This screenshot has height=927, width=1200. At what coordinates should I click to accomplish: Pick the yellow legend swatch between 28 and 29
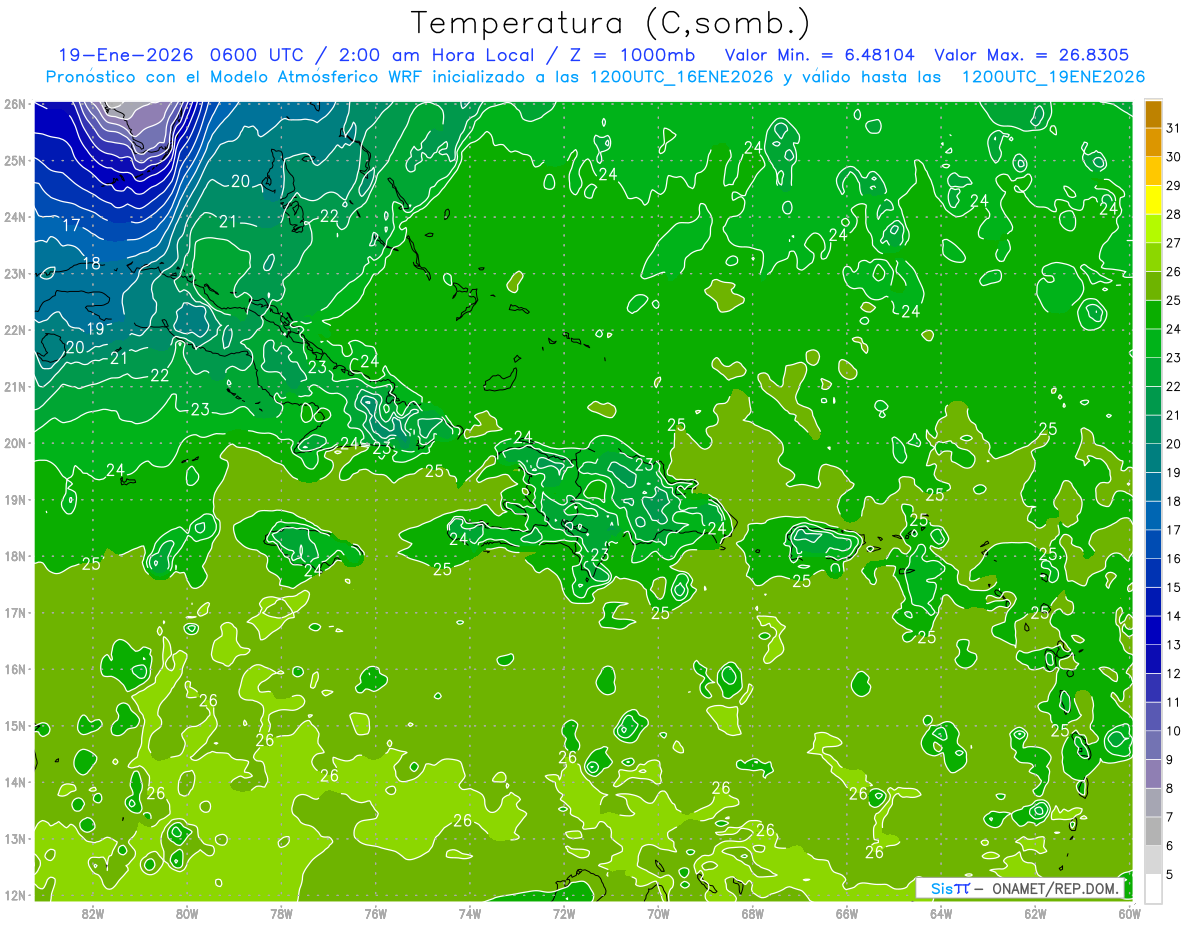[1153, 200]
